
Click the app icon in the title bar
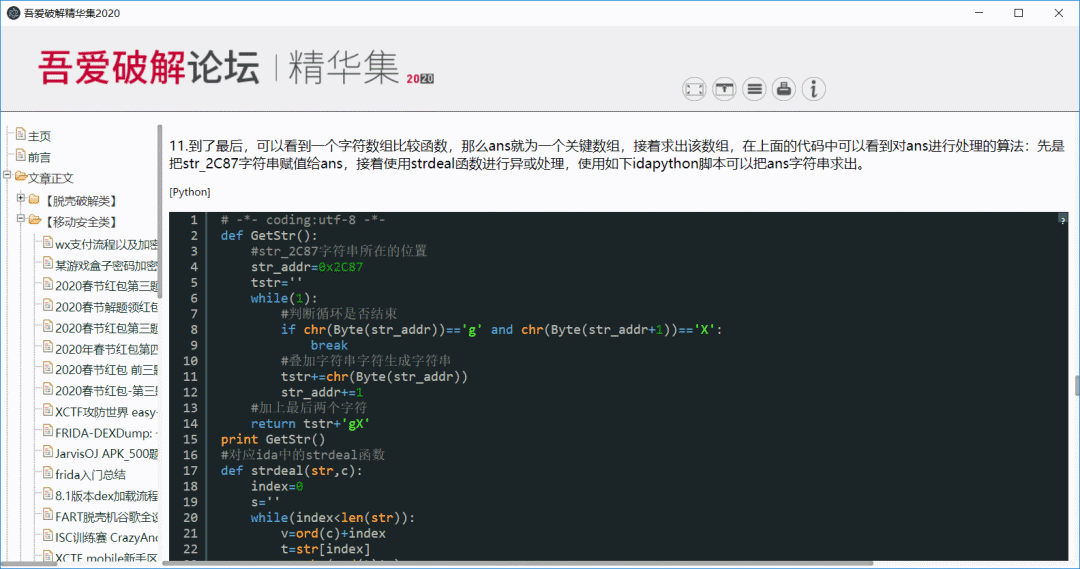pos(13,13)
